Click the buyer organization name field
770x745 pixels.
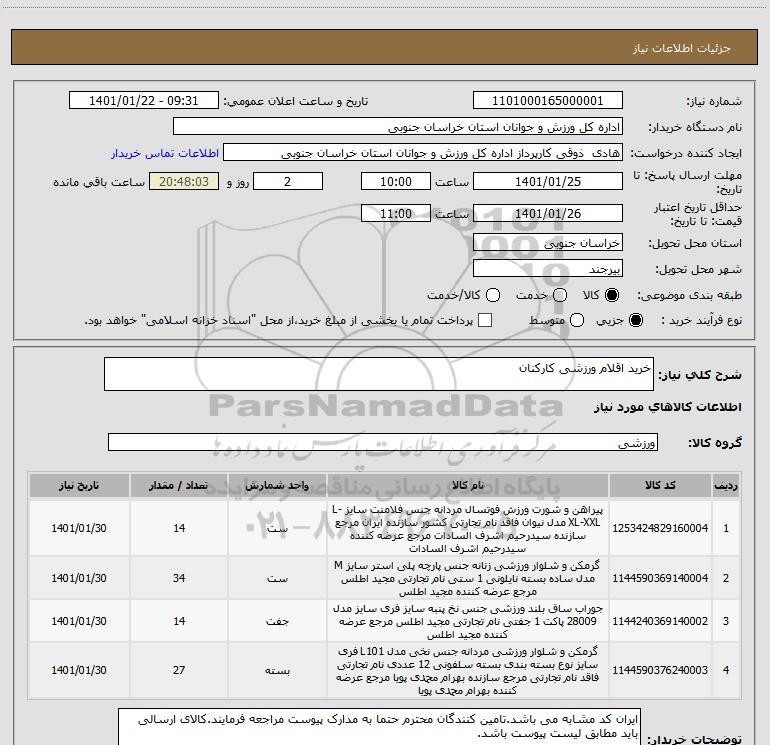pyautogui.click(x=398, y=127)
